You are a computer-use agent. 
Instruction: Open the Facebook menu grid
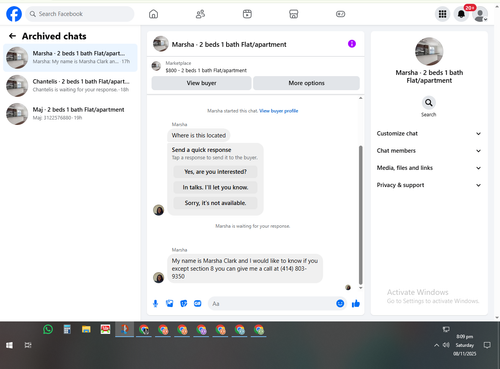pyautogui.click(x=442, y=14)
